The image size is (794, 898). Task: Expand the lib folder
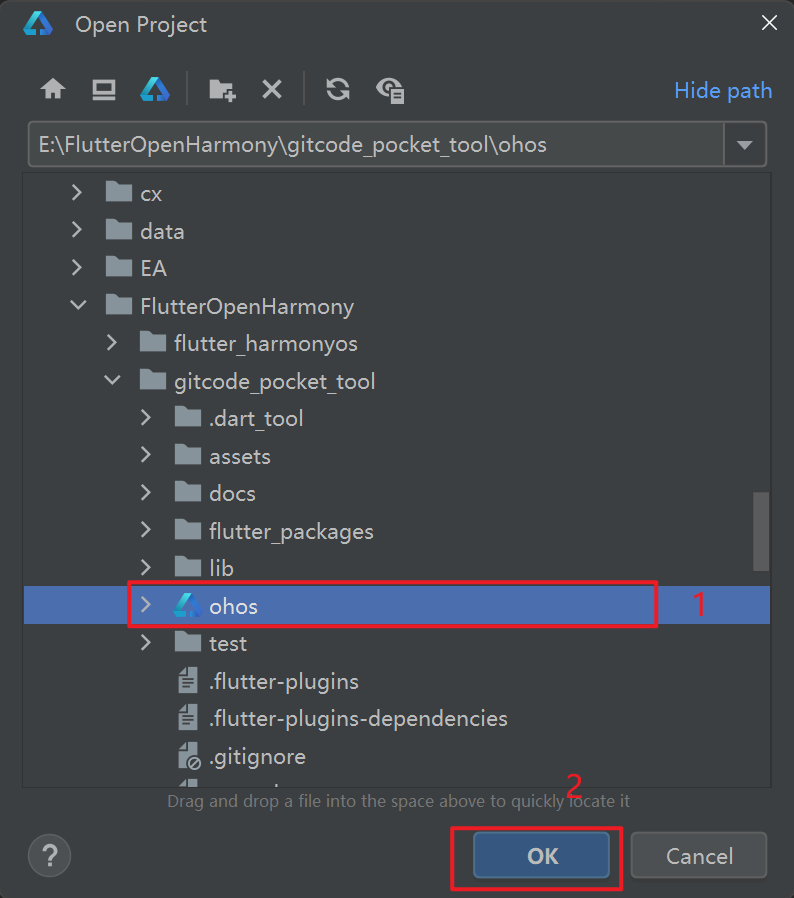[146, 567]
